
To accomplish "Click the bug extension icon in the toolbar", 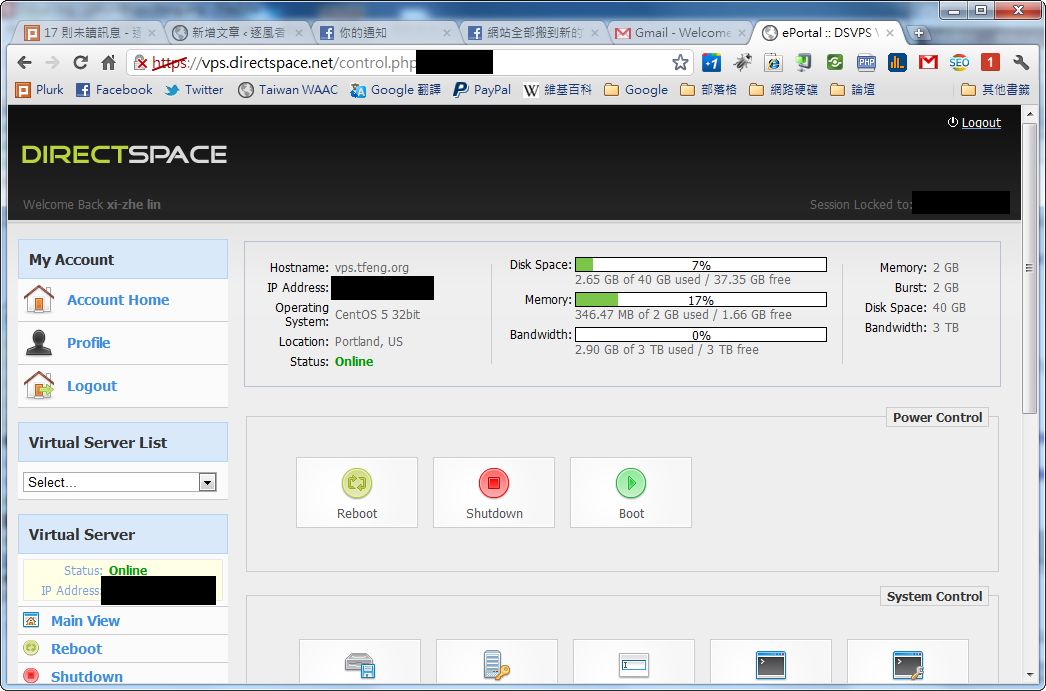I will [x=742, y=63].
